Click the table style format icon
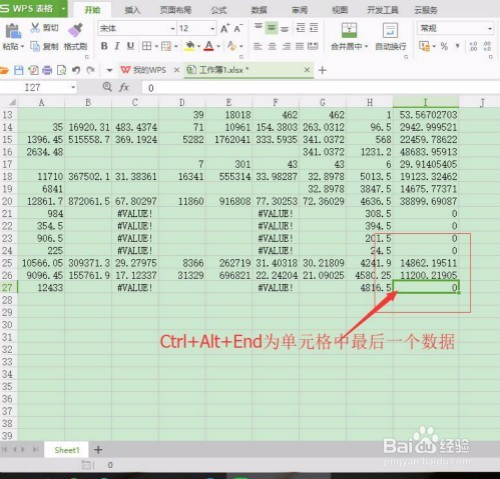500x479 pixels. click(166, 46)
